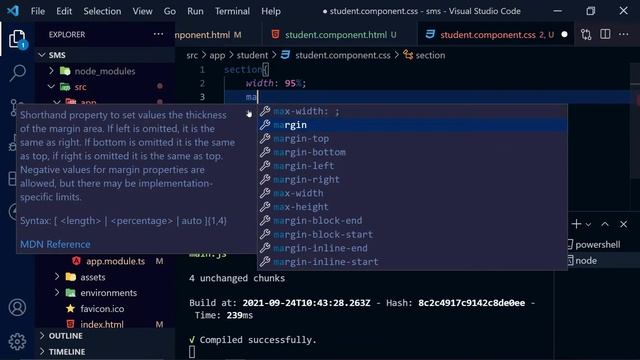The width and height of the screenshot is (640, 360).
Task: Choose the max-width: ; suggestion
Action: click(412, 111)
